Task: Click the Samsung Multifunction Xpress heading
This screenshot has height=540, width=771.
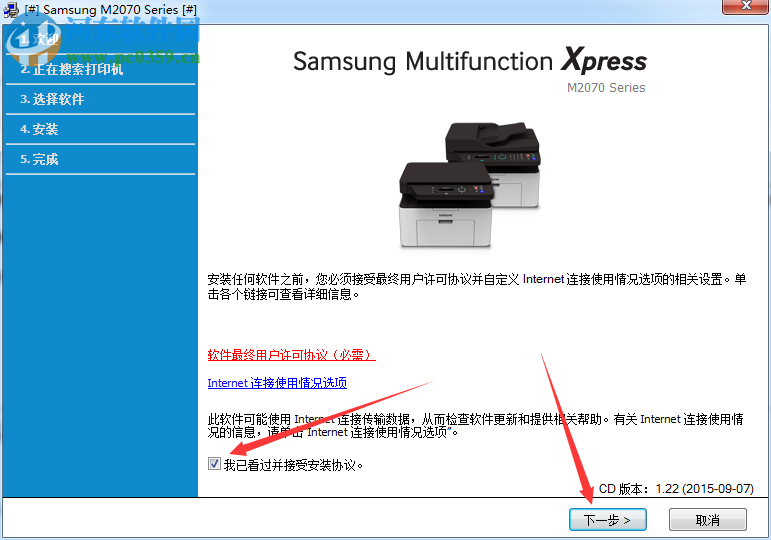Action: (470, 61)
